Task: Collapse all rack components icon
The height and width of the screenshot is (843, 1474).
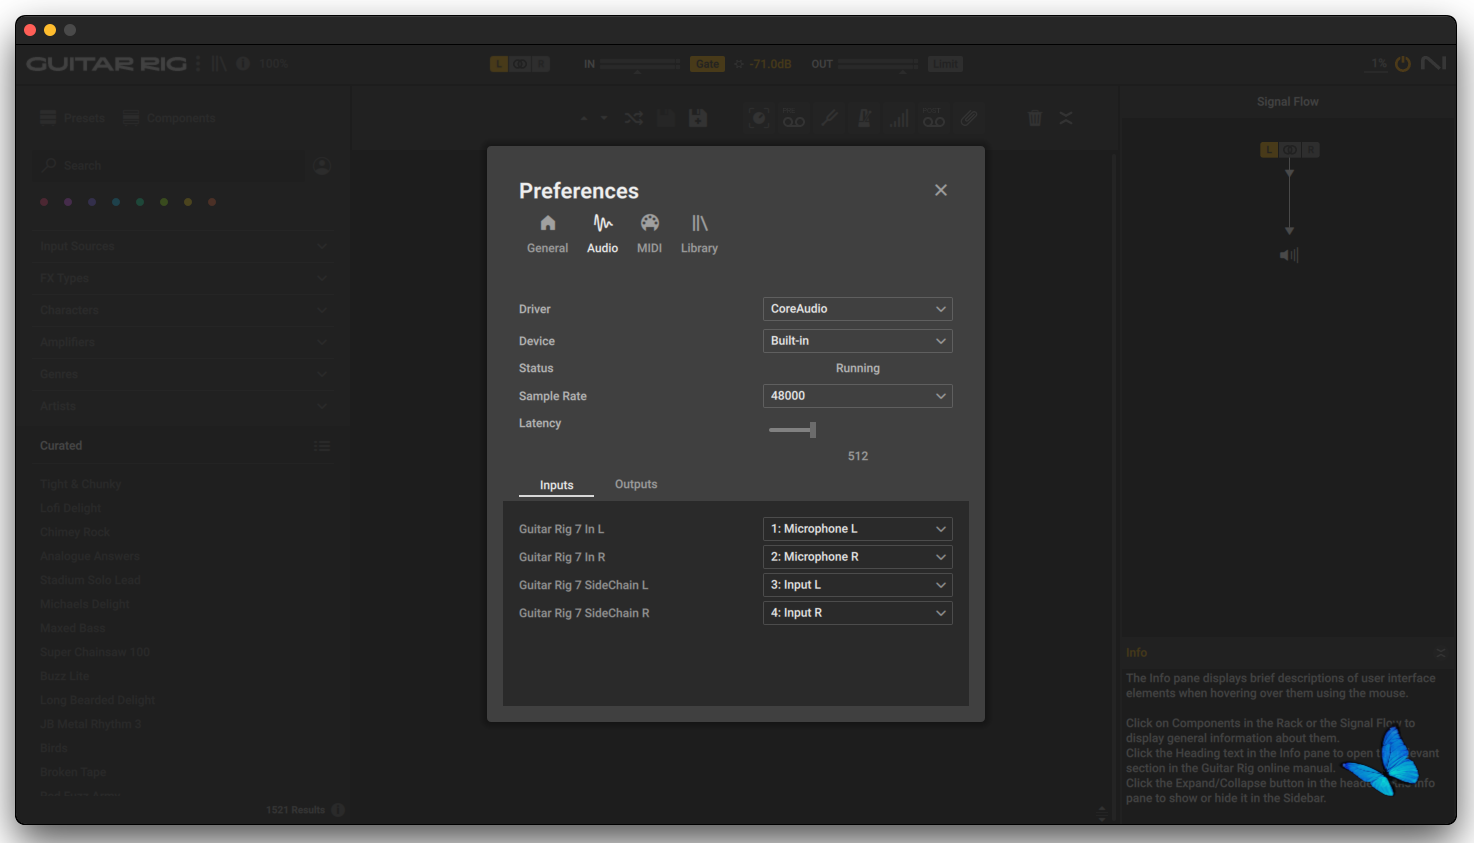Action: point(1066,118)
